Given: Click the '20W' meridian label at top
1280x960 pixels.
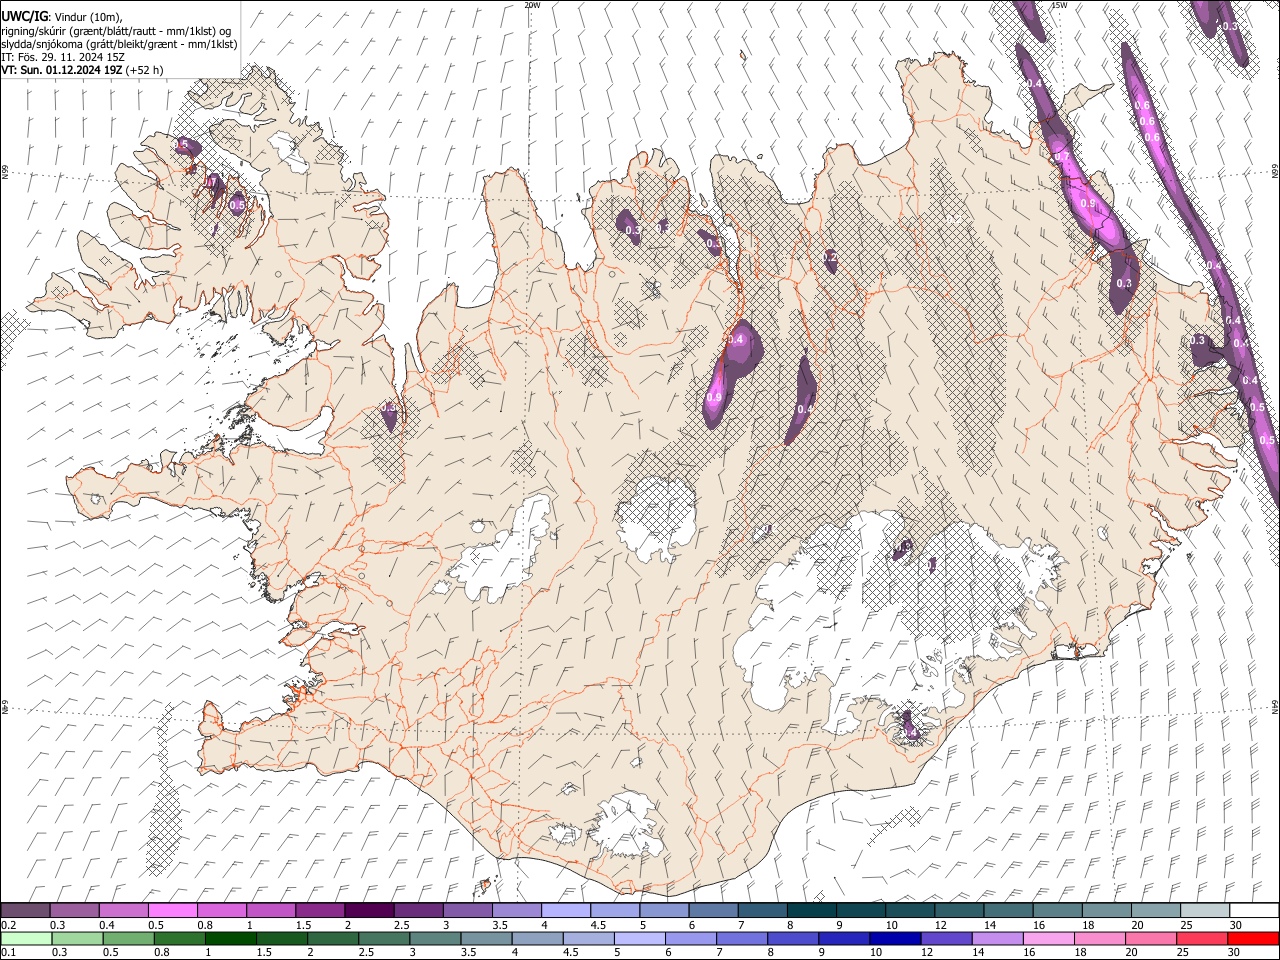Looking at the screenshot, I should pos(532,5).
